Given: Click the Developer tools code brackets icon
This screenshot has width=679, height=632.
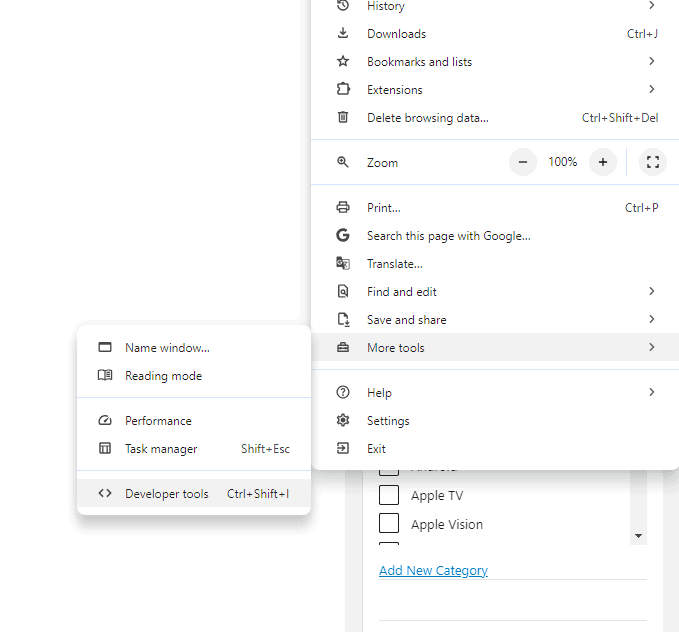Looking at the screenshot, I should pyautogui.click(x=105, y=494).
